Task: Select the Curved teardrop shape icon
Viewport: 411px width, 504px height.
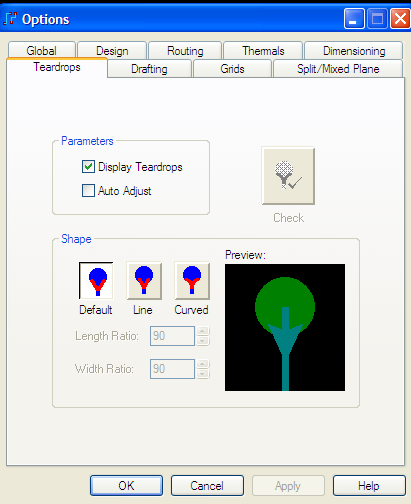Action: pyautogui.click(x=192, y=281)
